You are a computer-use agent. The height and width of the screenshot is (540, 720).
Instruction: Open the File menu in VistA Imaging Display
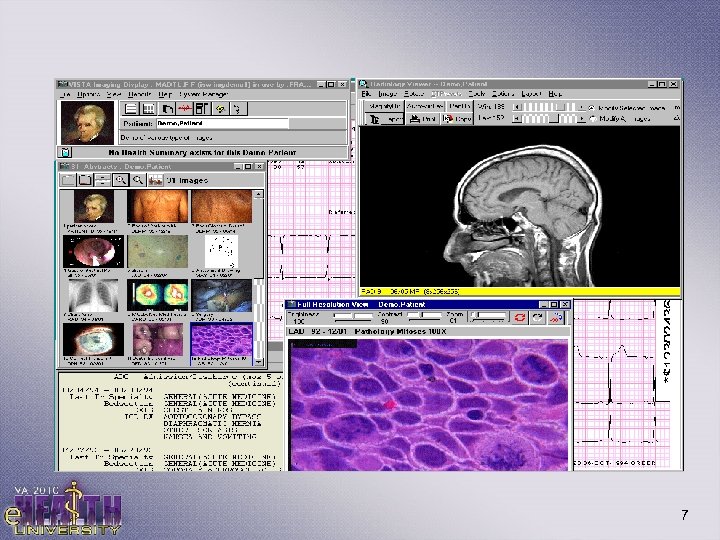coord(64,94)
